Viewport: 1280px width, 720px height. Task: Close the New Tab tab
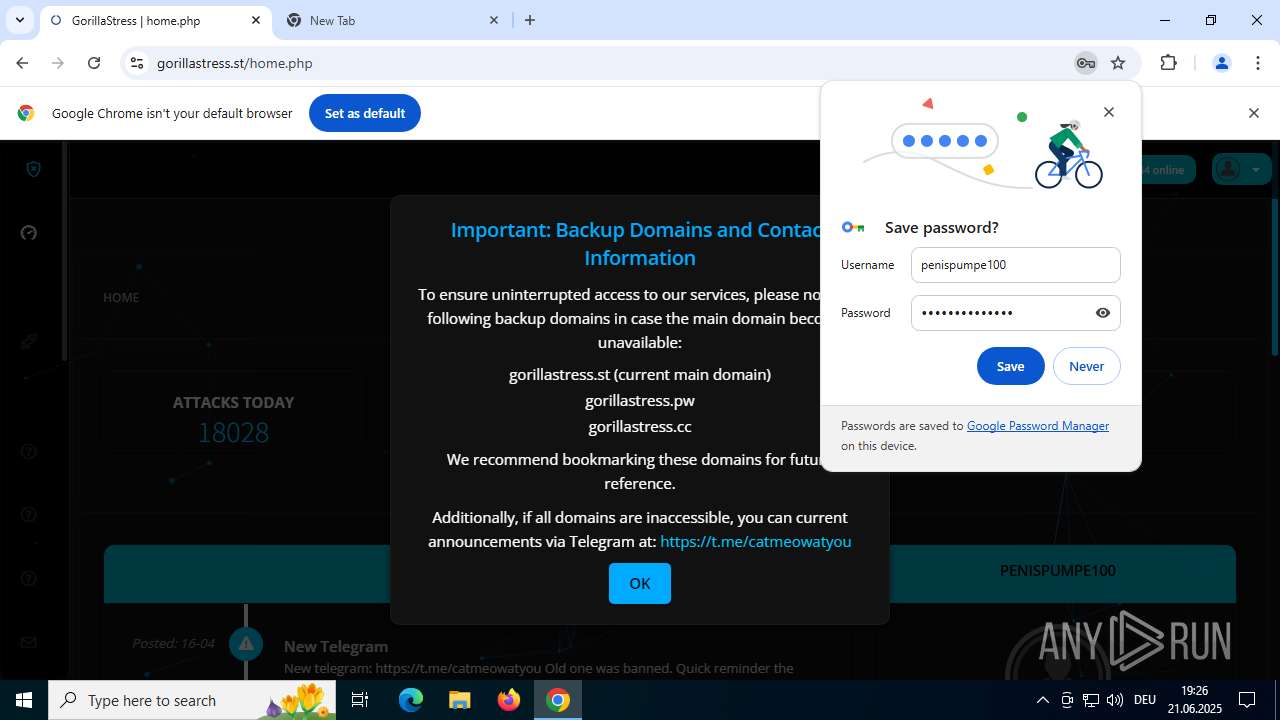point(494,20)
